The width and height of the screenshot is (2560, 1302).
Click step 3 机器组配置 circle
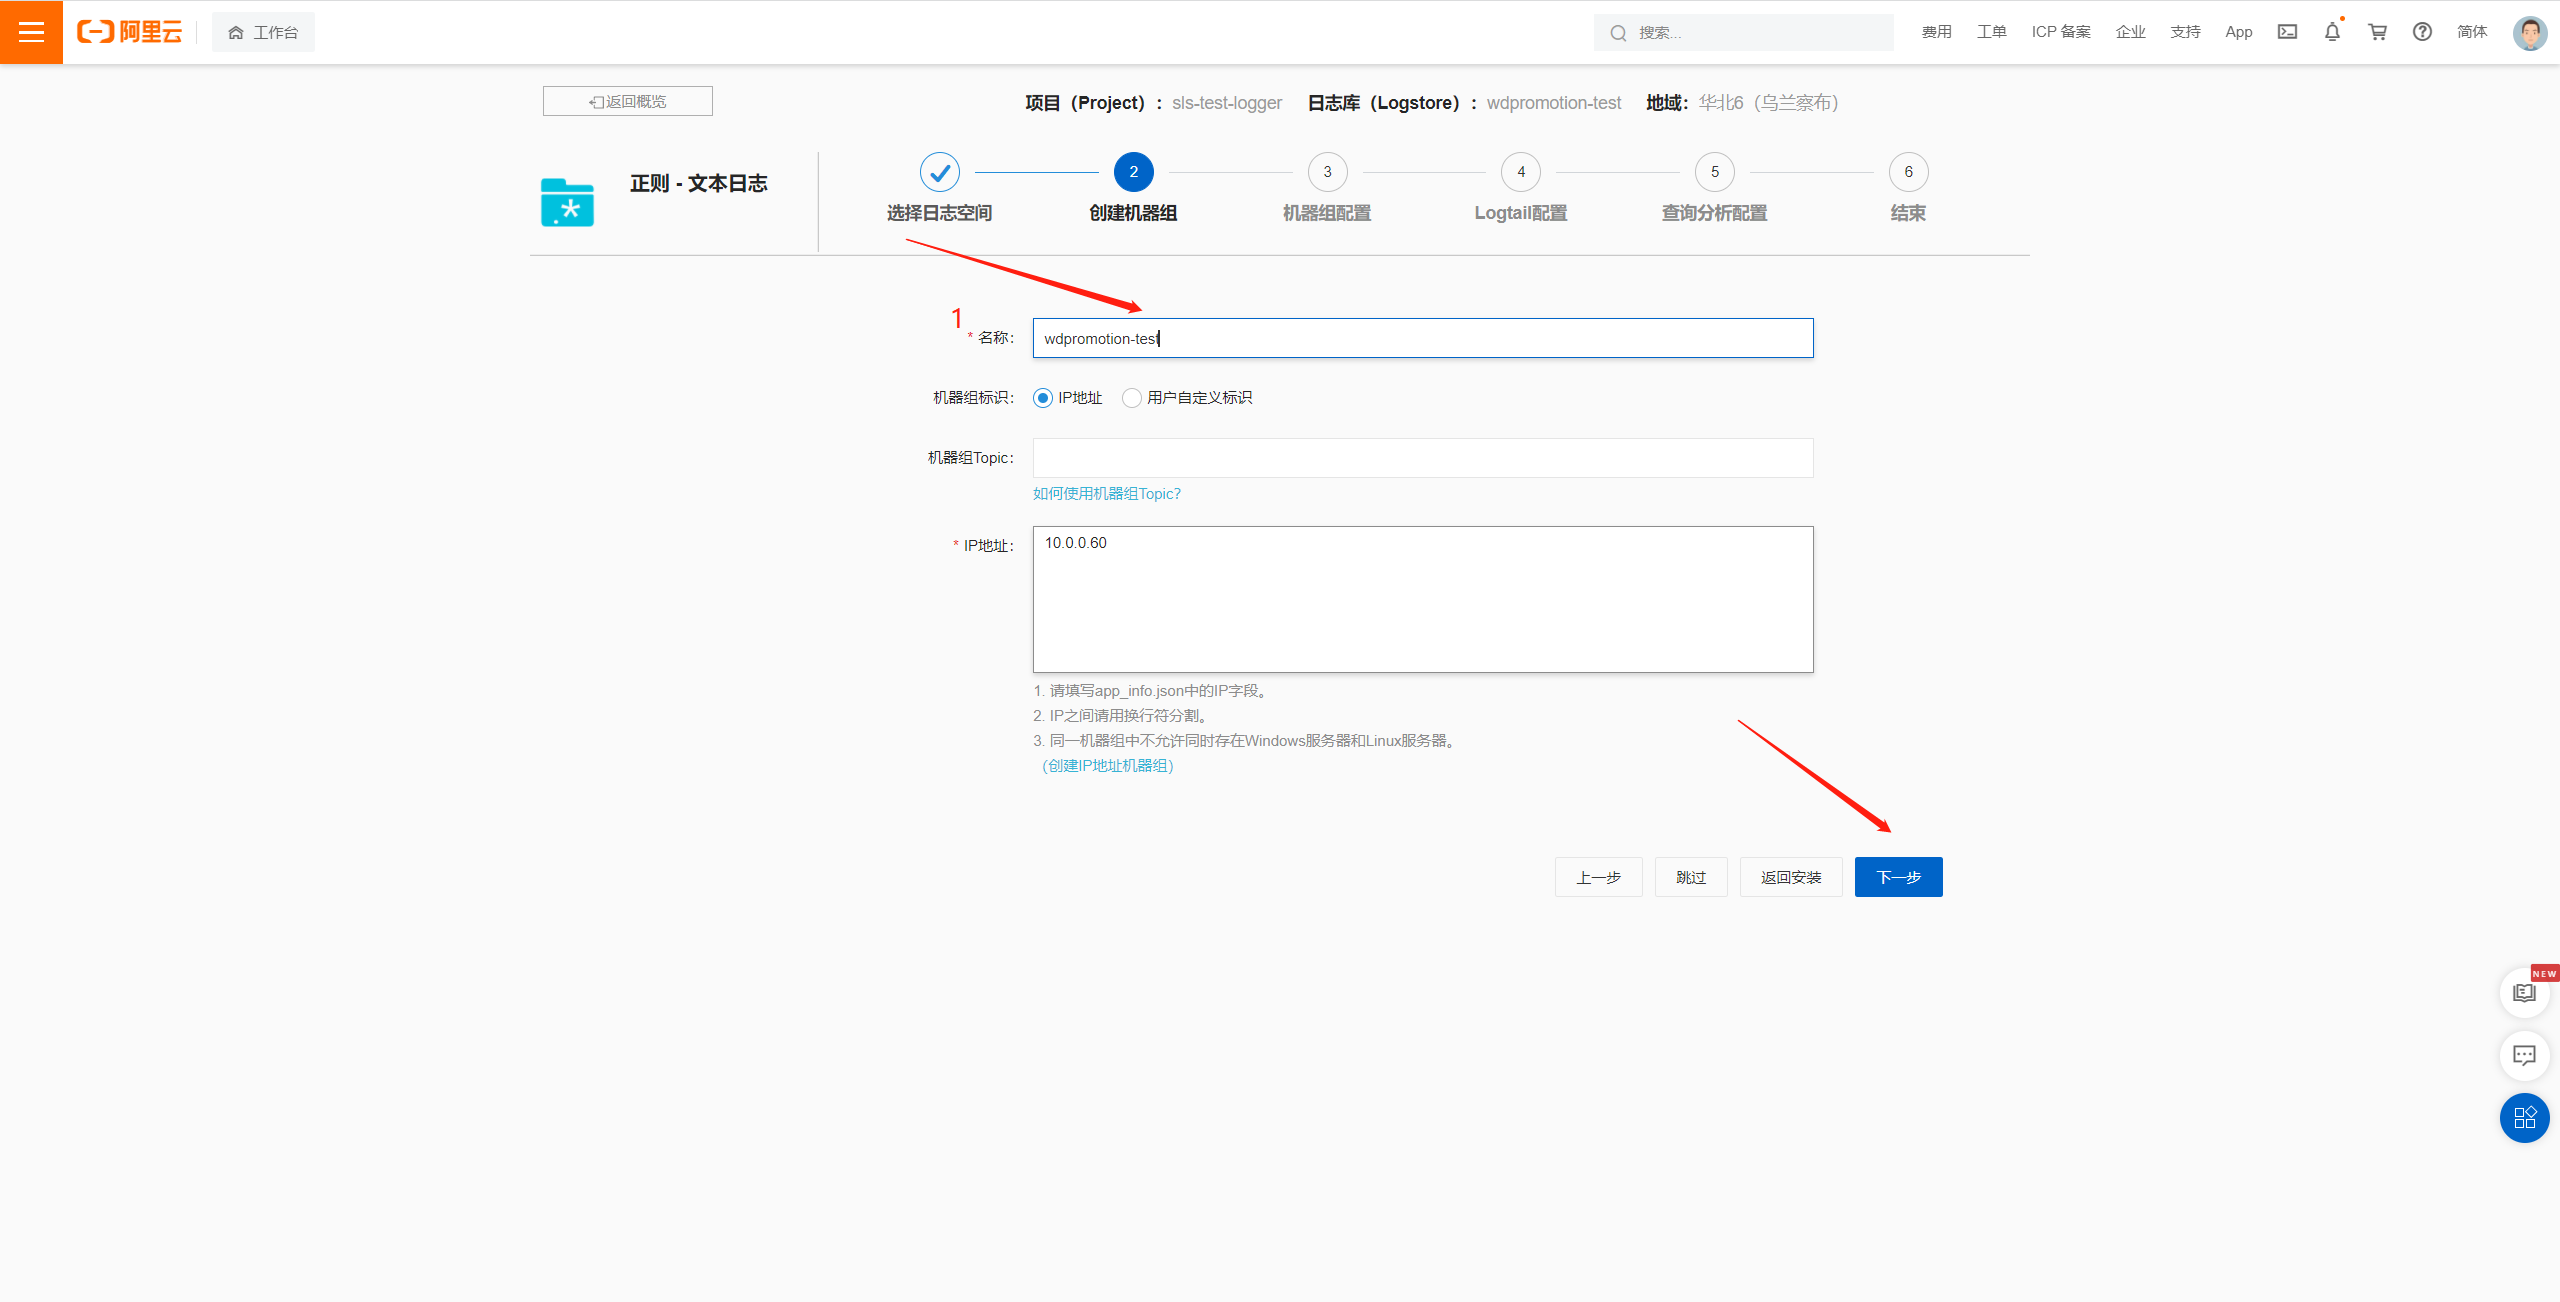1327,172
